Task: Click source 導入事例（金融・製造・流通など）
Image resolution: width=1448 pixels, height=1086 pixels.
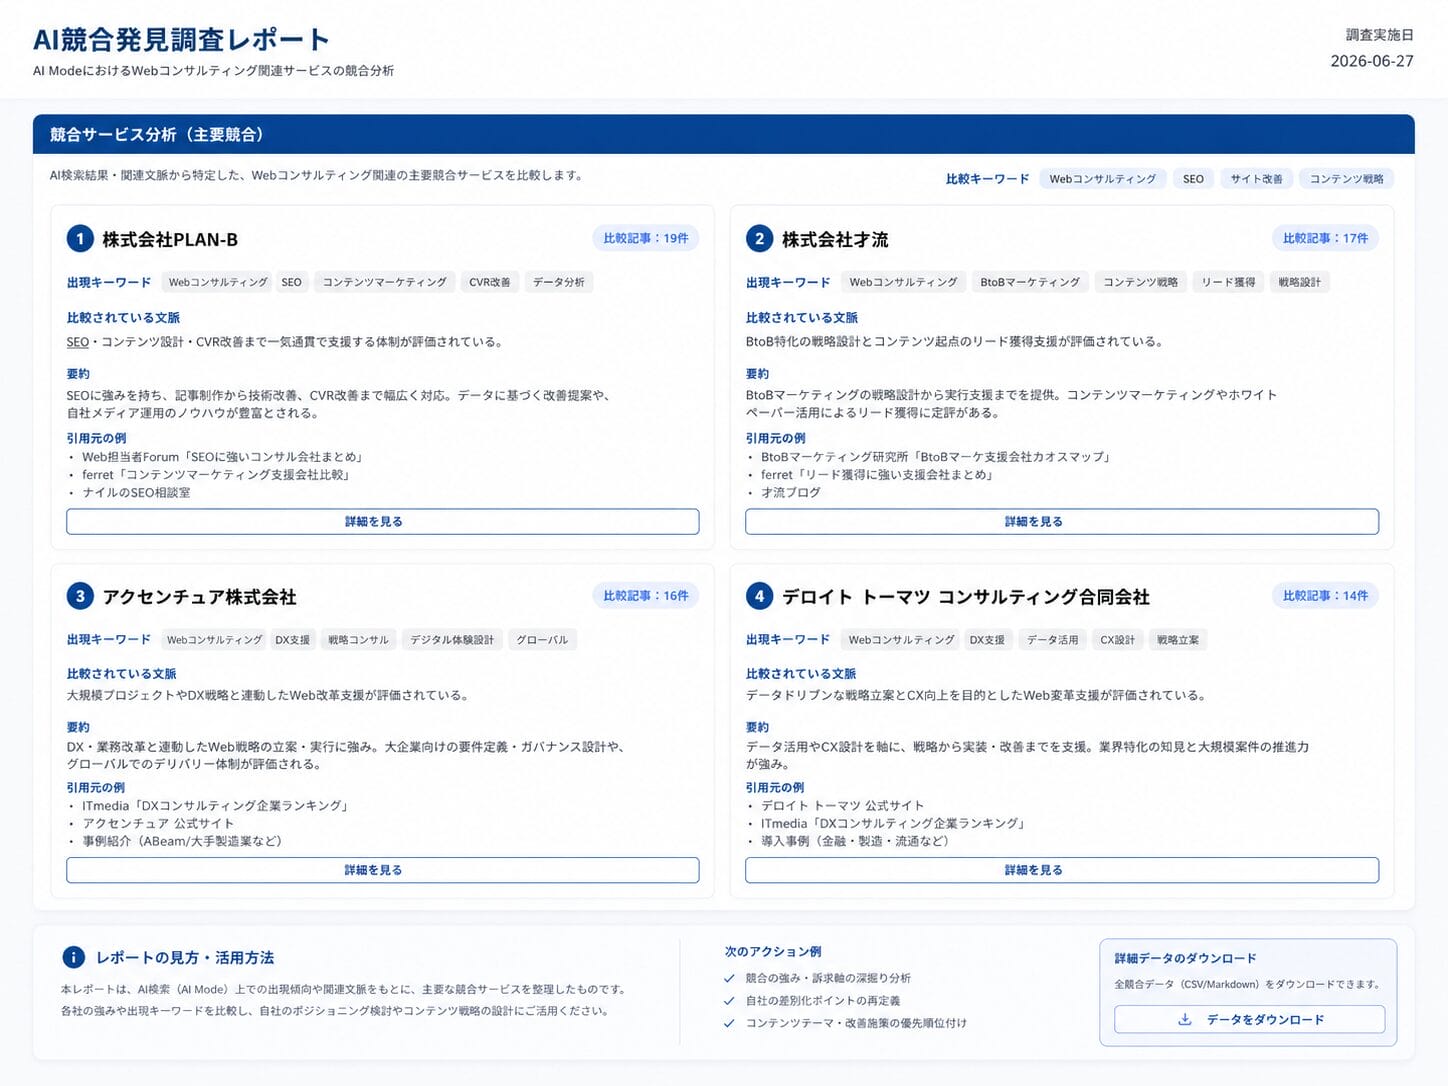Action: point(855,842)
